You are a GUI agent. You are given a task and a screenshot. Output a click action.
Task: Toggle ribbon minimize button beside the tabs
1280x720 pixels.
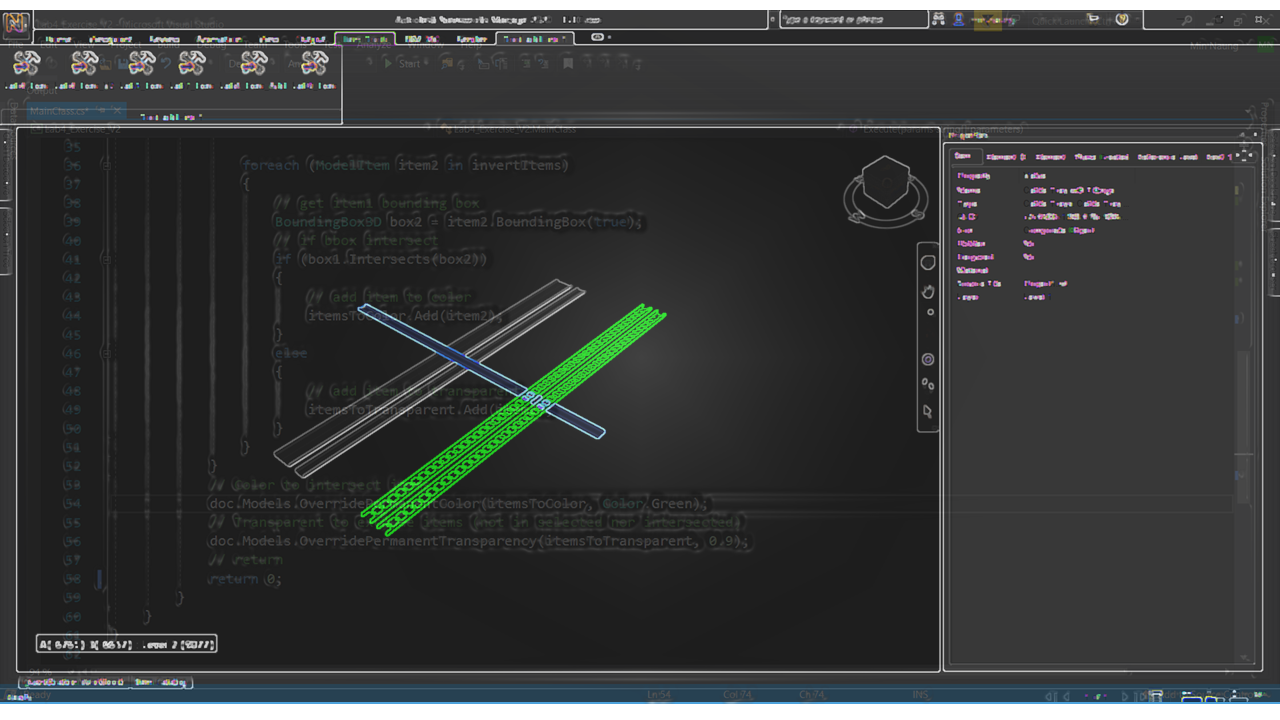(x=598, y=38)
